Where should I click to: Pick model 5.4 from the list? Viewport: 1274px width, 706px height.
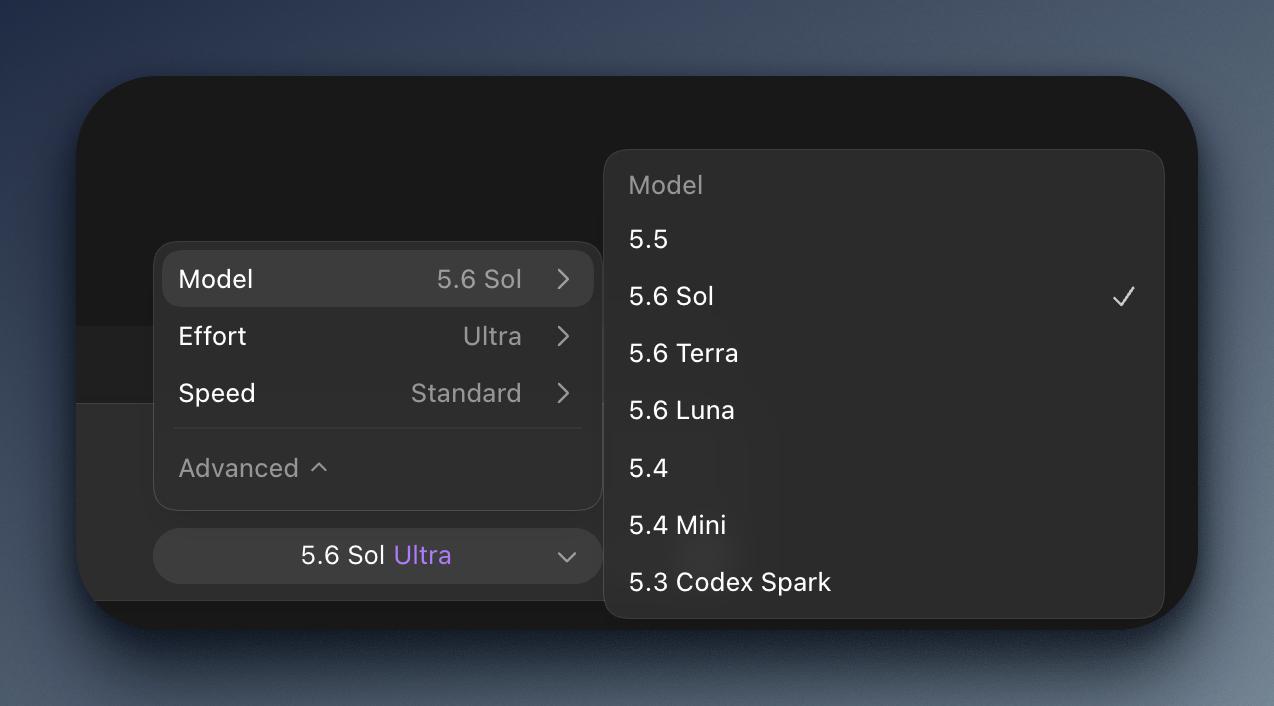pyautogui.click(x=884, y=468)
